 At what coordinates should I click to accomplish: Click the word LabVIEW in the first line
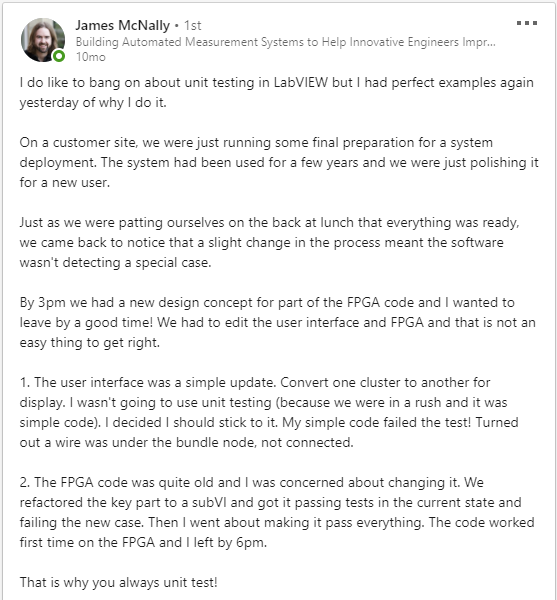[301, 82]
